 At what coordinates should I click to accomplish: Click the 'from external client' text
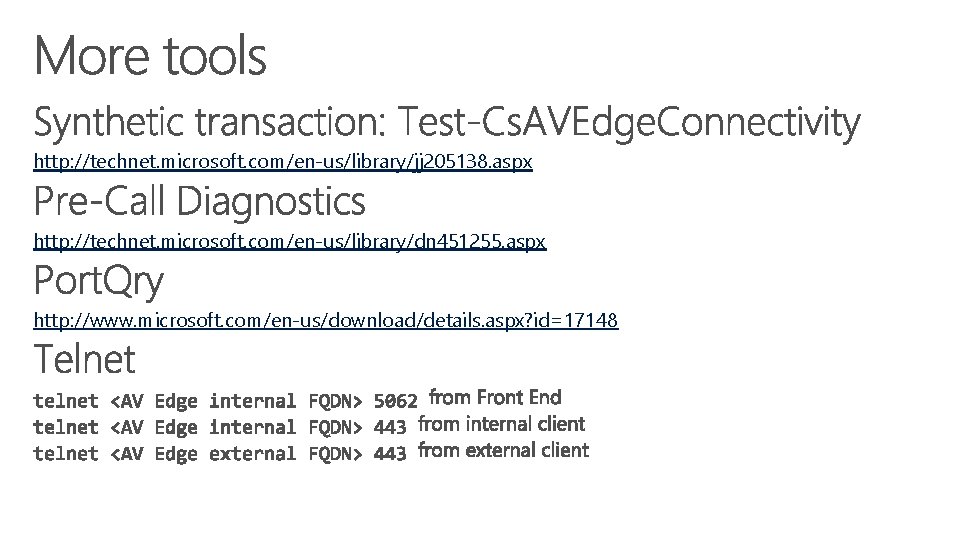point(503,451)
